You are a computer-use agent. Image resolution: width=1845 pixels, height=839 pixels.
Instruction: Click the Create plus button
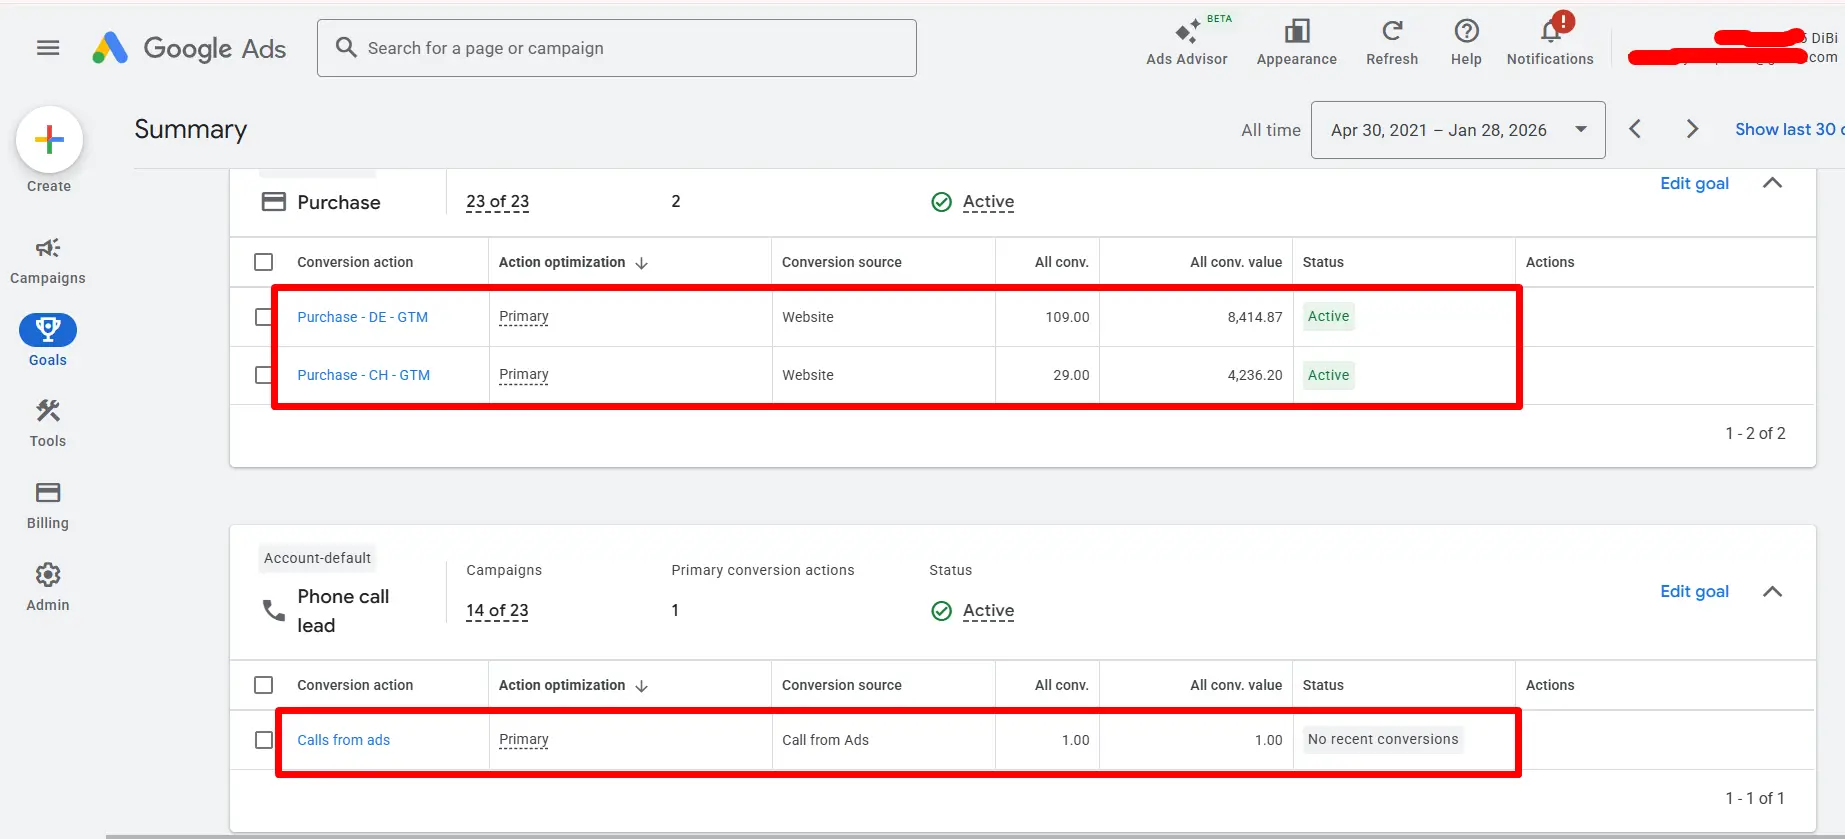(49, 140)
